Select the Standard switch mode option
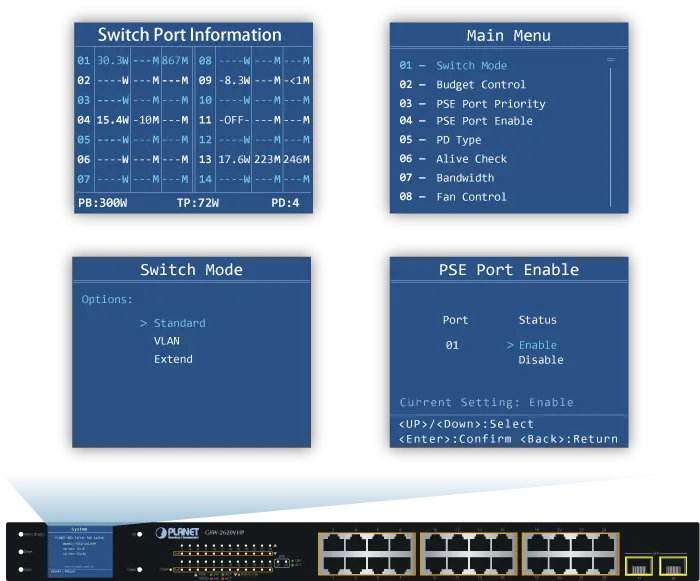The height and width of the screenshot is (581, 700). pyautogui.click(x=179, y=323)
